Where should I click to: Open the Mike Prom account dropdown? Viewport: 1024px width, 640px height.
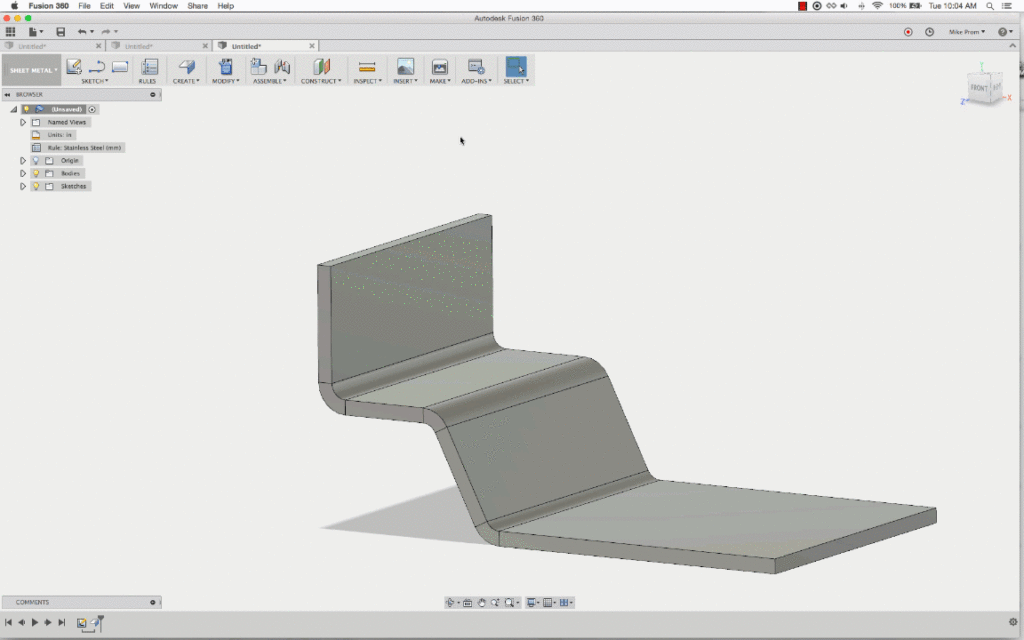(966, 32)
